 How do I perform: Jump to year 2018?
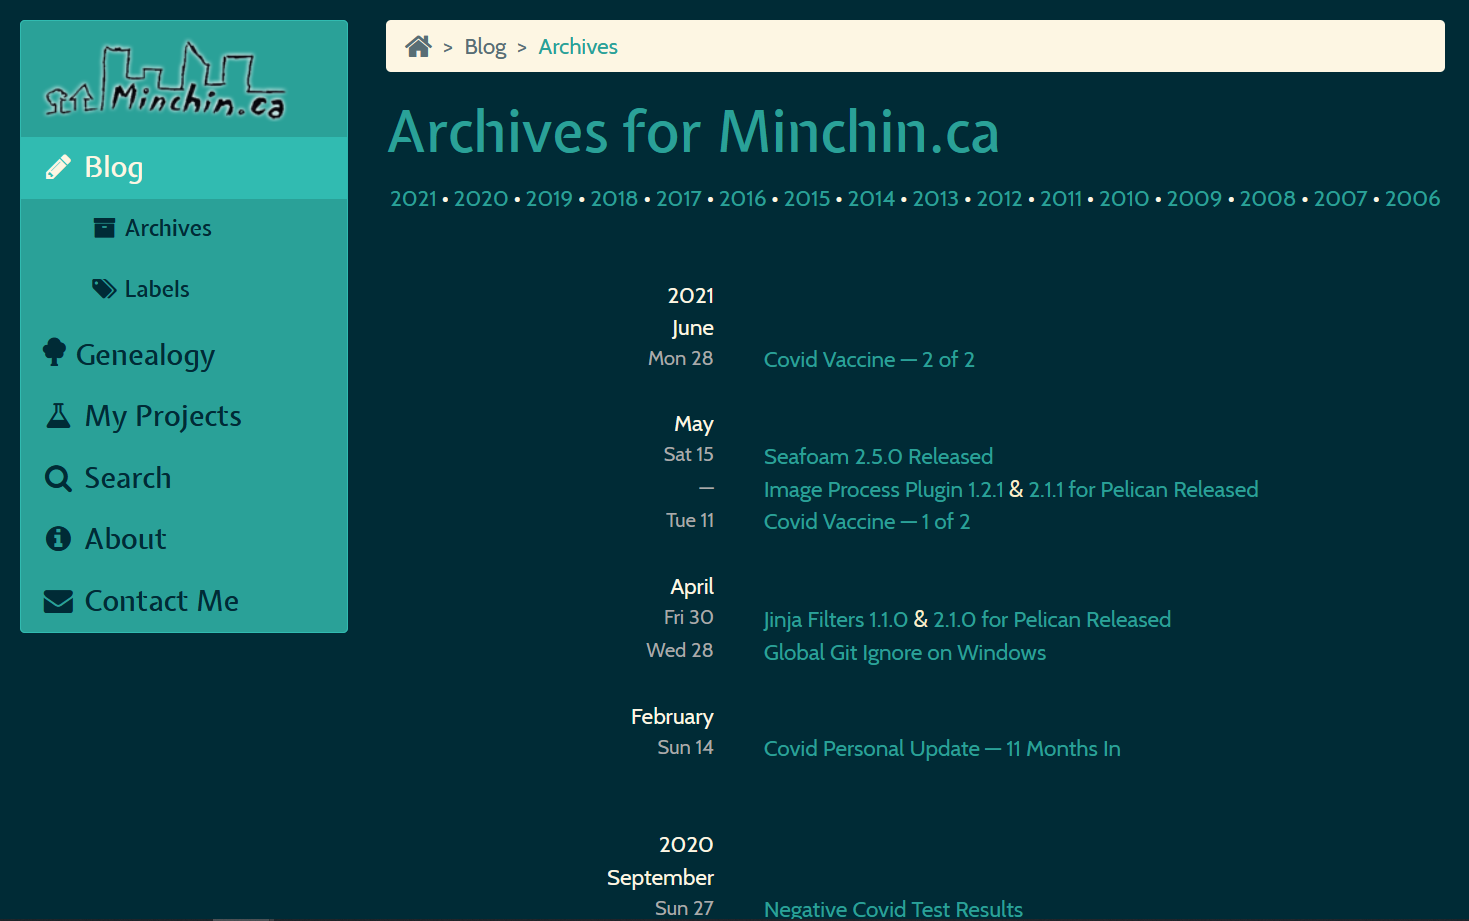[614, 198]
